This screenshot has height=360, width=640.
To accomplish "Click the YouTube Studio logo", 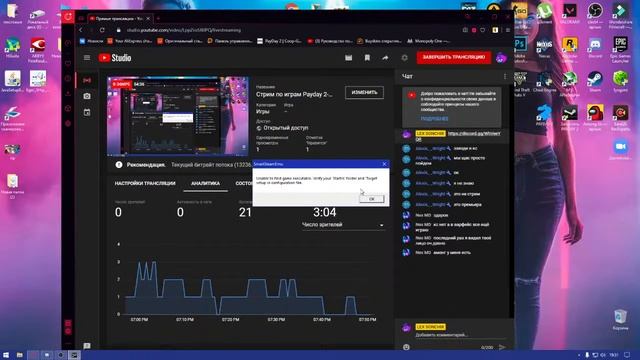I will pyautogui.click(x=115, y=58).
